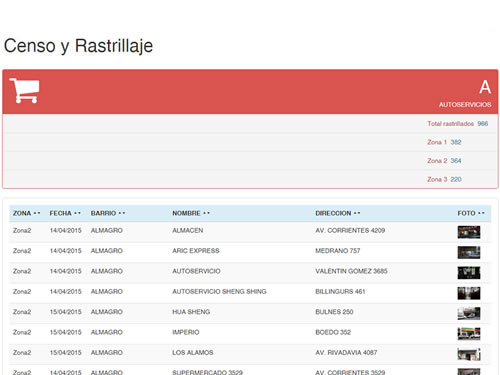The width and height of the screenshot is (500, 375).
Task: Select Total rastrillados count 986
Action: pos(483,124)
